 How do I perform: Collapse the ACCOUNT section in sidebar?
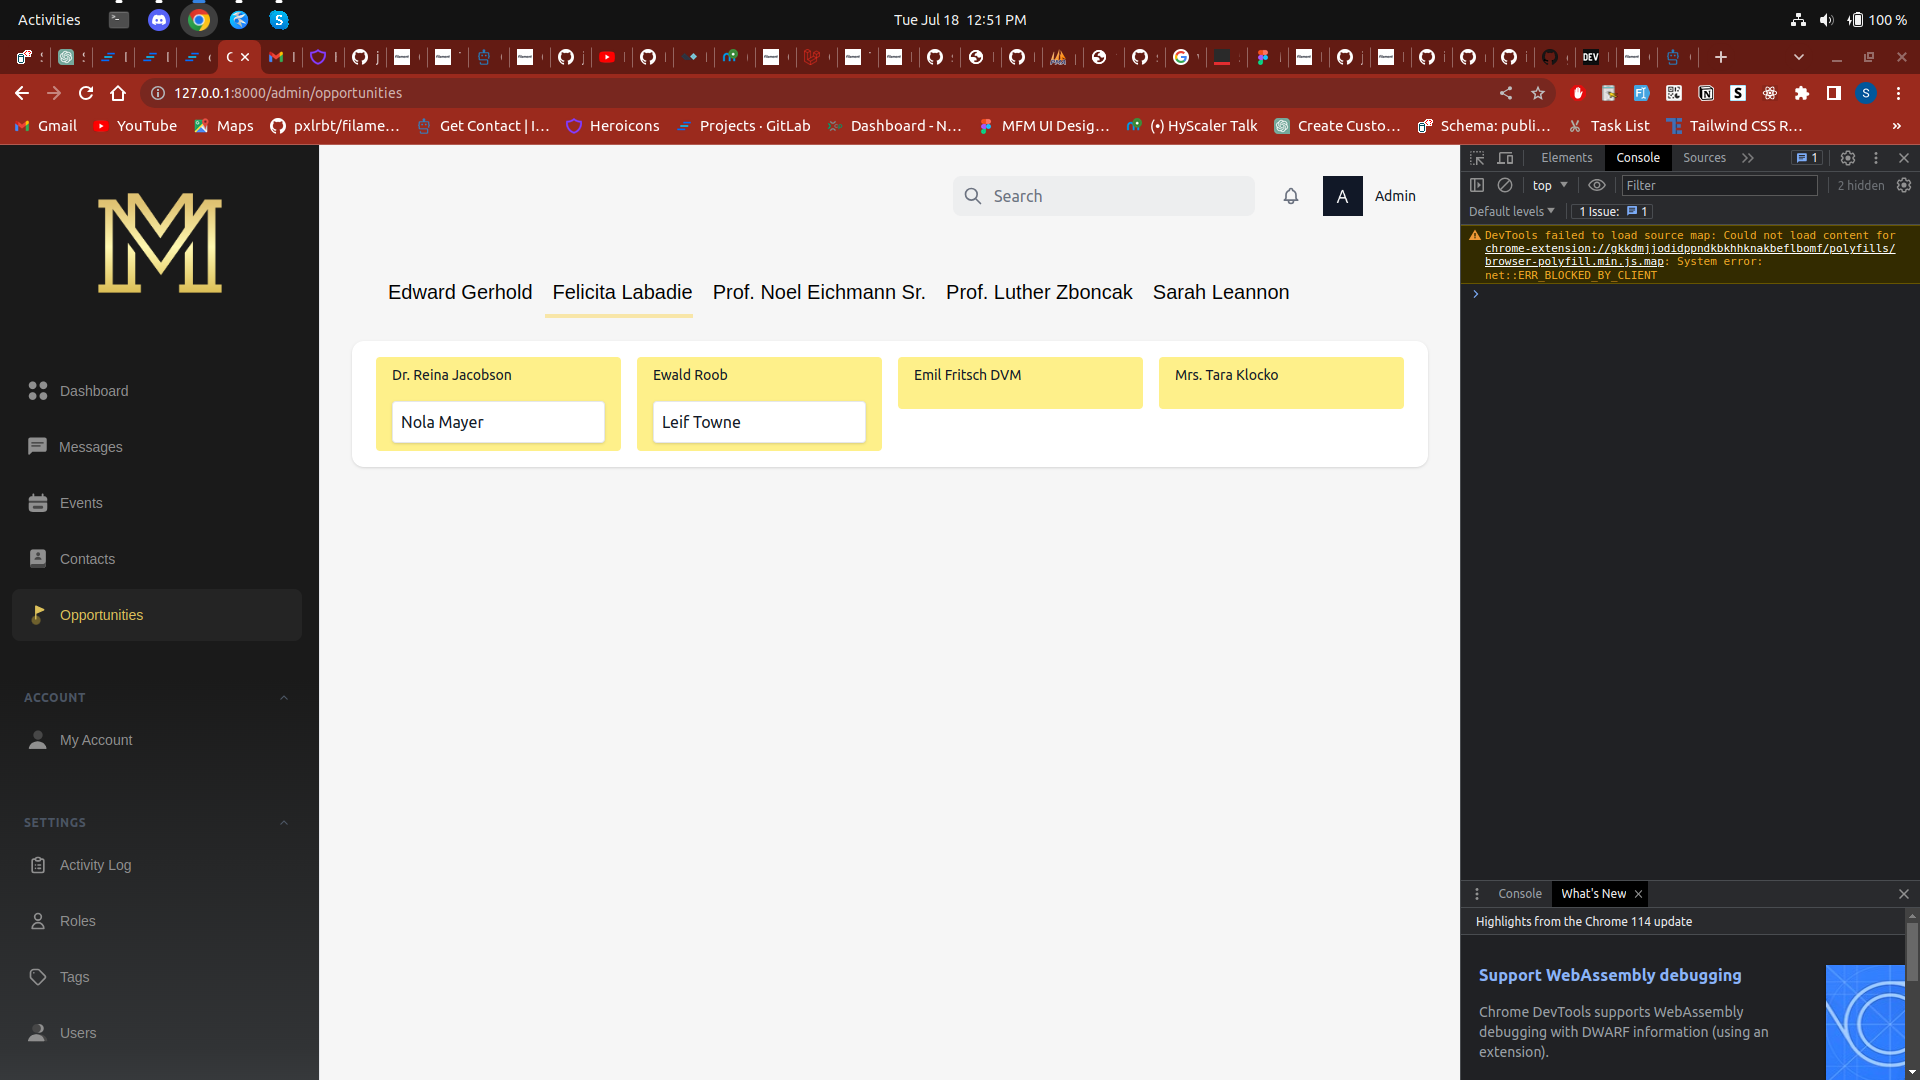pyautogui.click(x=284, y=697)
